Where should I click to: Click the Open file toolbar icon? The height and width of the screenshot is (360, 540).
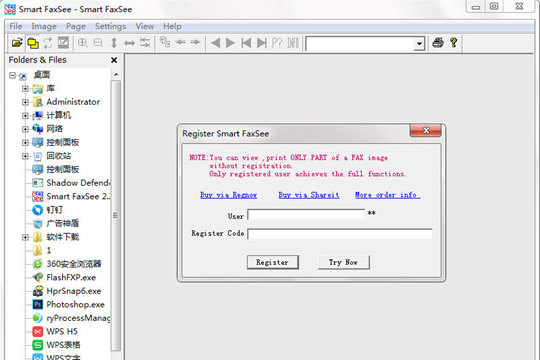click(x=17, y=43)
